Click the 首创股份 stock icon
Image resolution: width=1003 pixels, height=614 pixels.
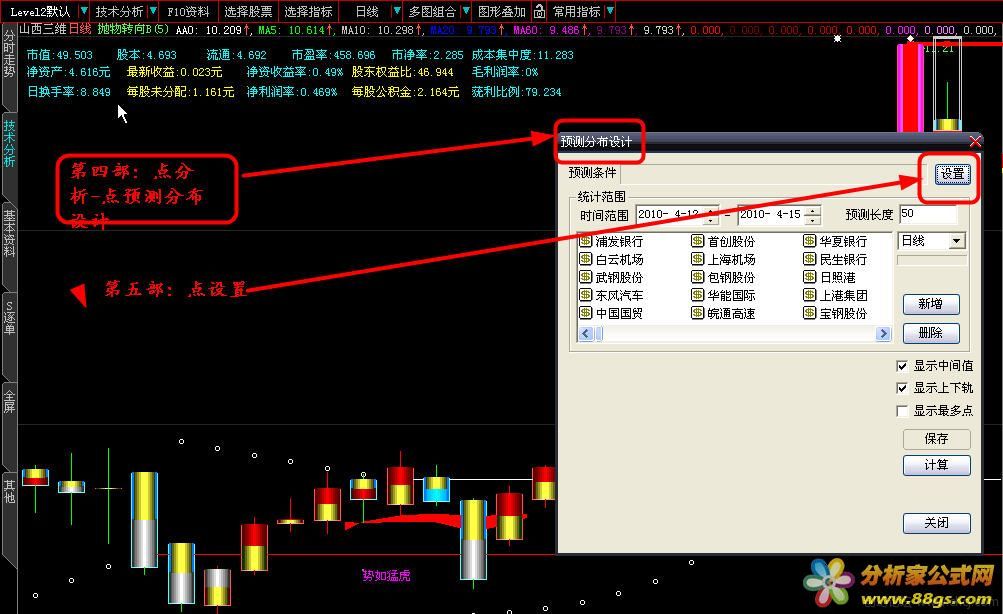[x=698, y=242]
